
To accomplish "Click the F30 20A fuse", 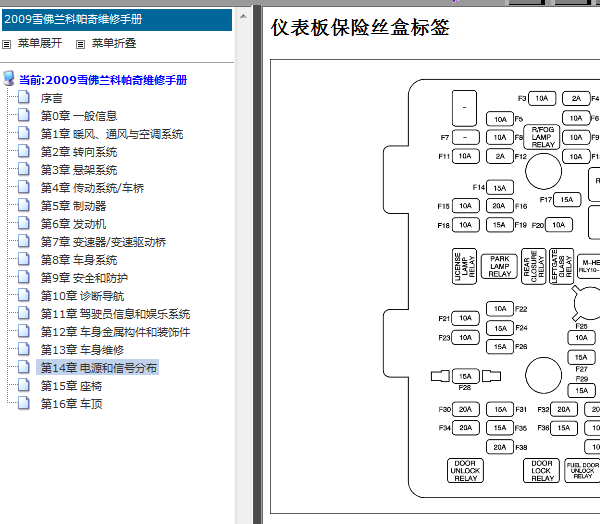I will point(465,409).
